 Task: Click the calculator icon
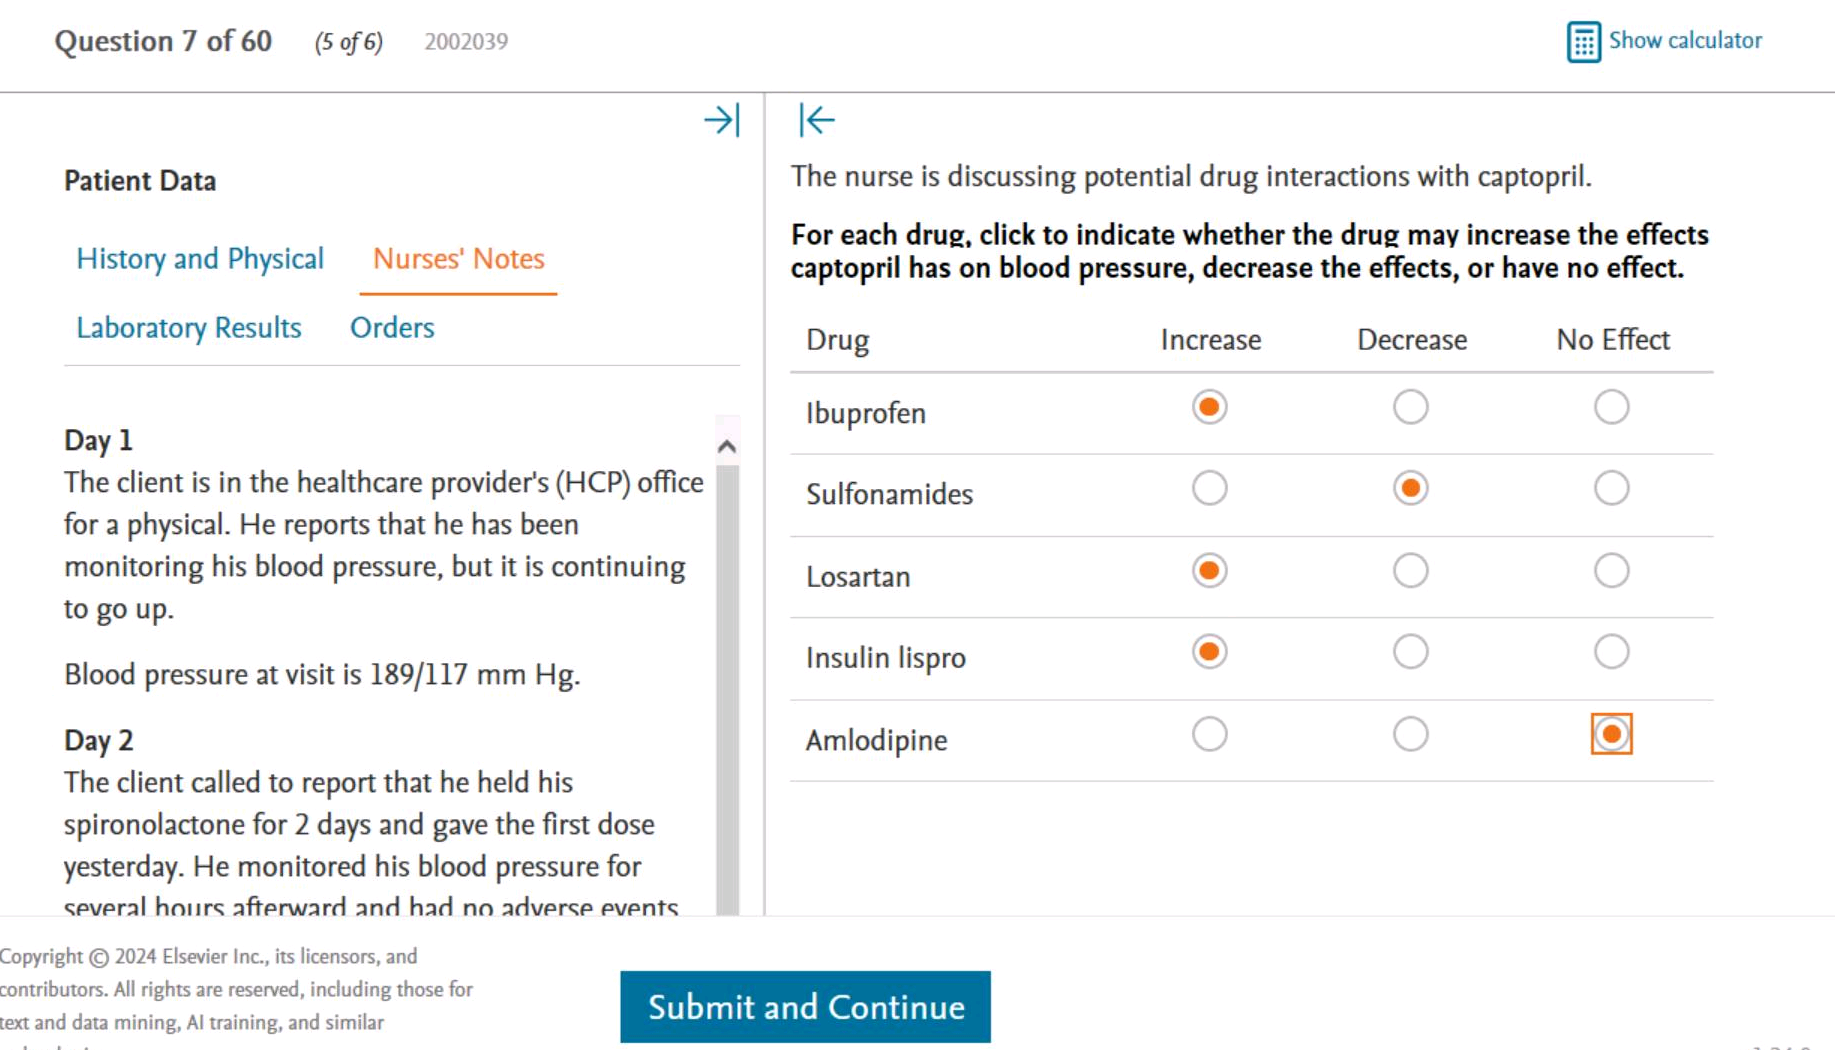coord(1583,42)
